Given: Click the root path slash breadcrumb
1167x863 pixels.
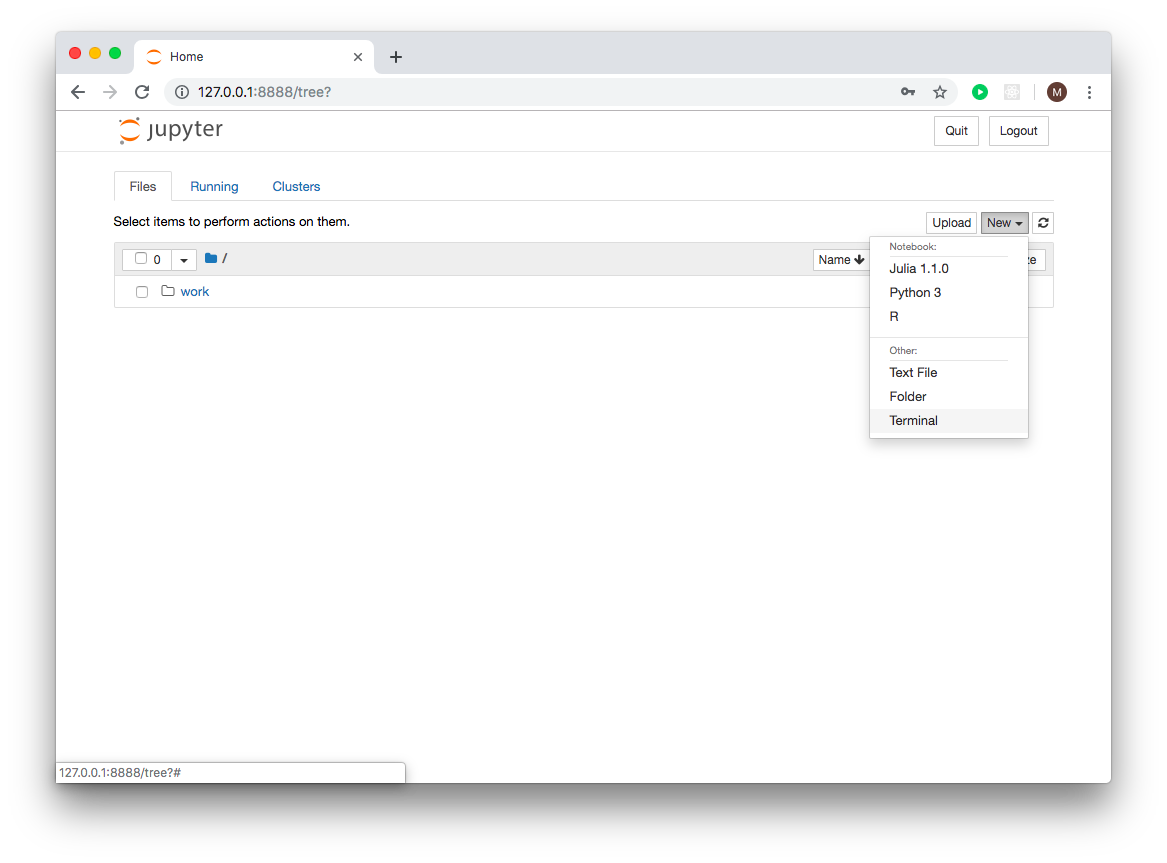Looking at the screenshot, I should [225, 258].
